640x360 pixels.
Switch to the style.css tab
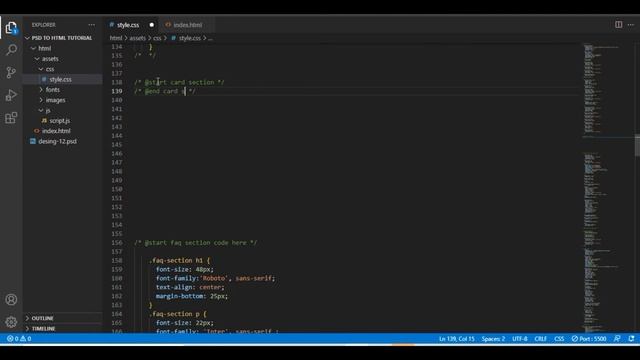(x=128, y=25)
